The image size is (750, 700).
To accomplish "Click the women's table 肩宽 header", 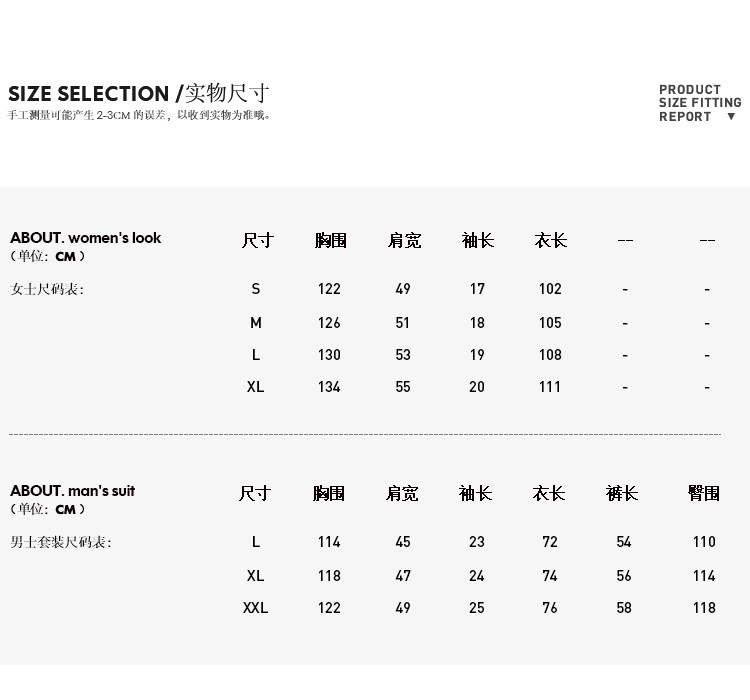I will 404,241.
